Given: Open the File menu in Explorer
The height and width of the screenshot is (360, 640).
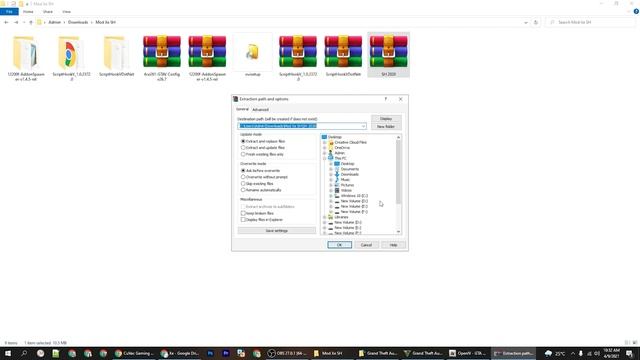Looking at the screenshot, I should tap(9, 12).
